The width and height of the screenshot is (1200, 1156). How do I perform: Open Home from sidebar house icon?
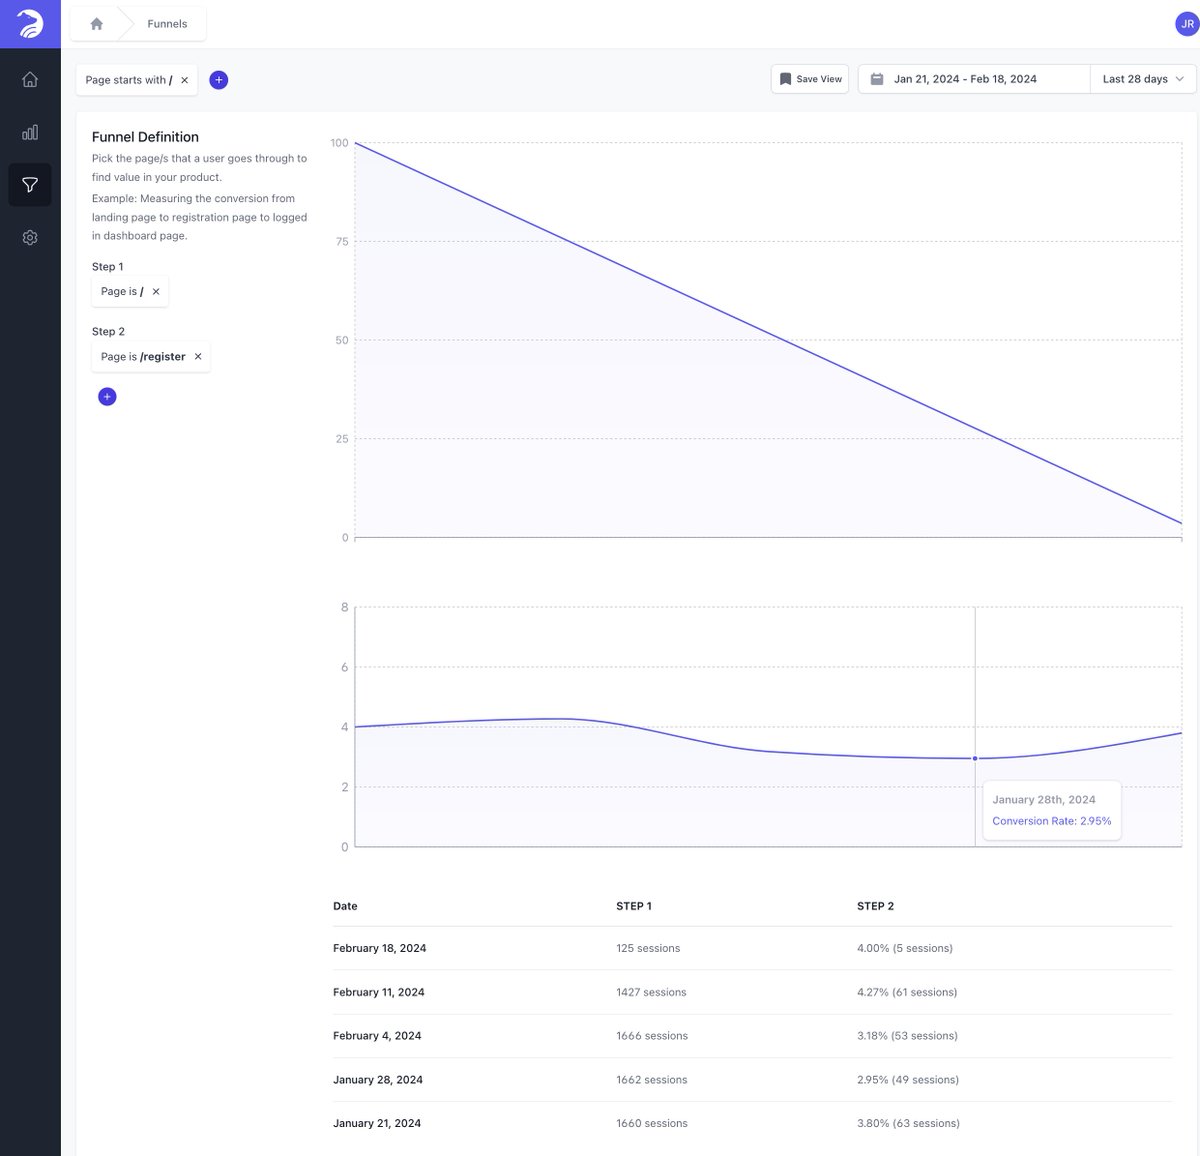(x=30, y=80)
